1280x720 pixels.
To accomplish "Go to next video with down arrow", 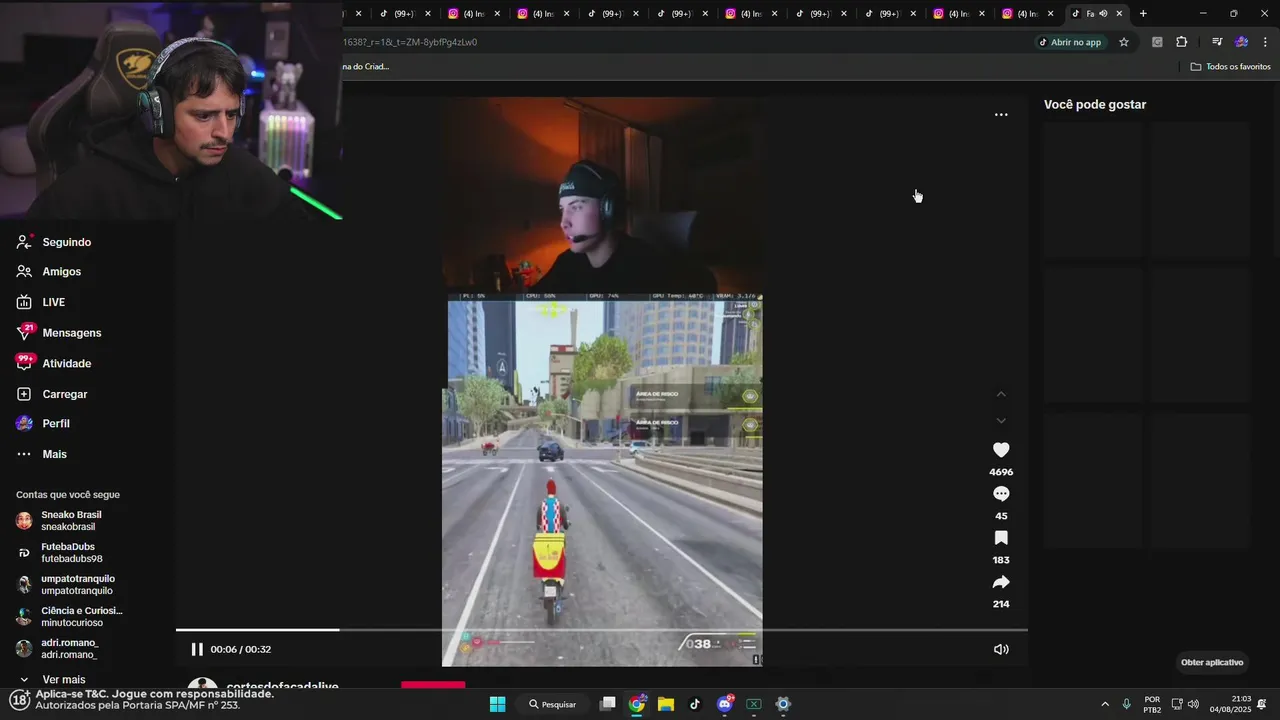I will point(1001,421).
